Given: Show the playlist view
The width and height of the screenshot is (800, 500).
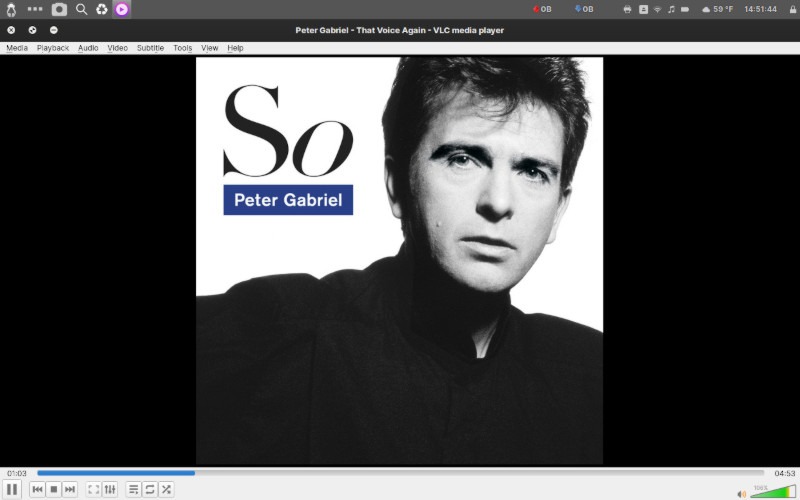Looking at the screenshot, I should [134, 489].
